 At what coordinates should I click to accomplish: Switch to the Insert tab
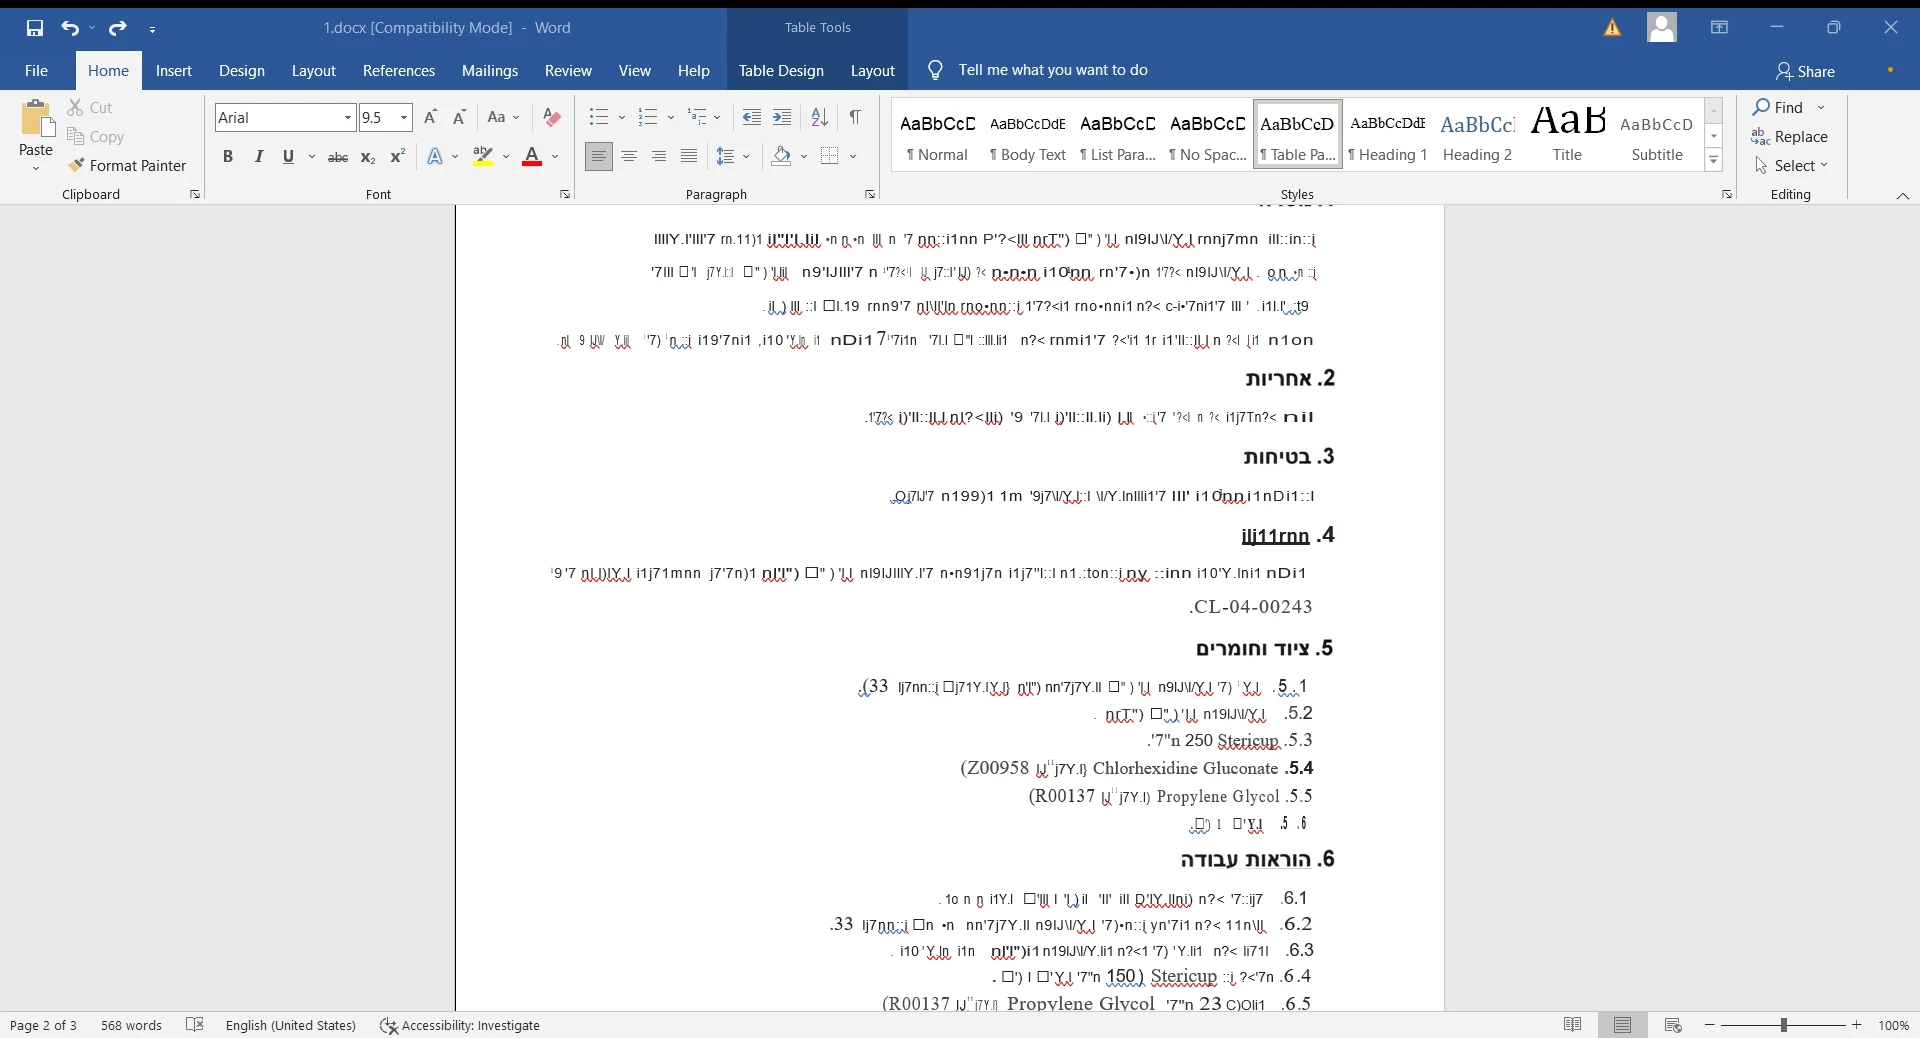tap(174, 71)
